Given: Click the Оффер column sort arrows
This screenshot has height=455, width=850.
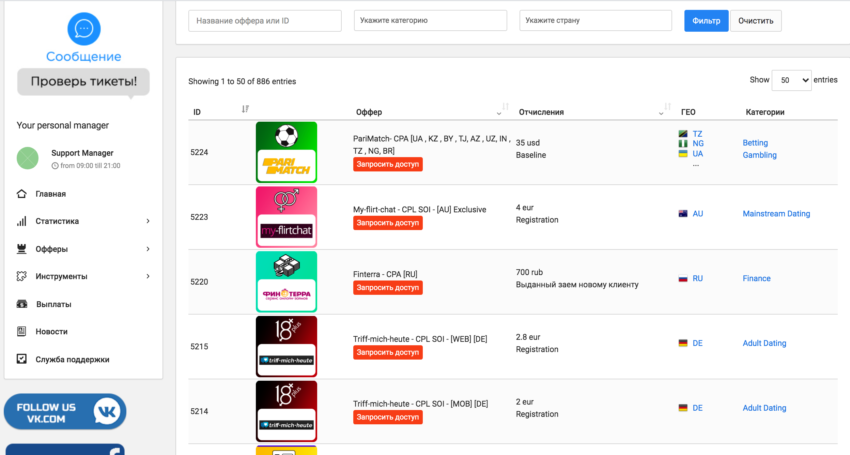Looking at the screenshot, I should (x=505, y=106).
